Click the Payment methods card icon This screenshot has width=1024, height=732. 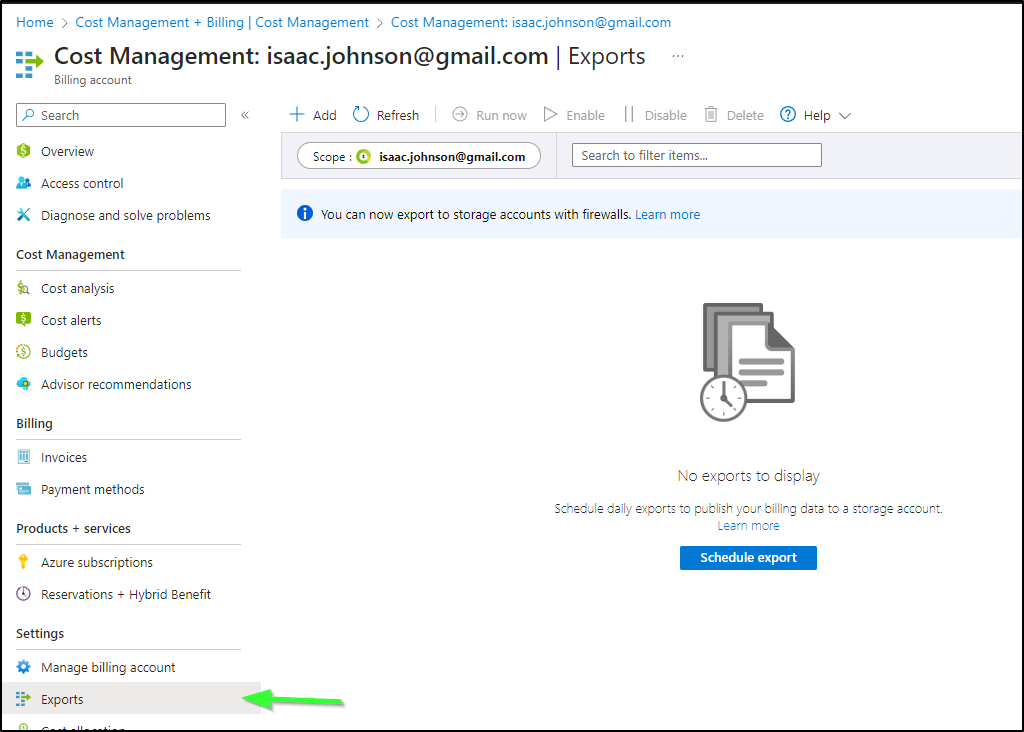[x=24, y=489]
